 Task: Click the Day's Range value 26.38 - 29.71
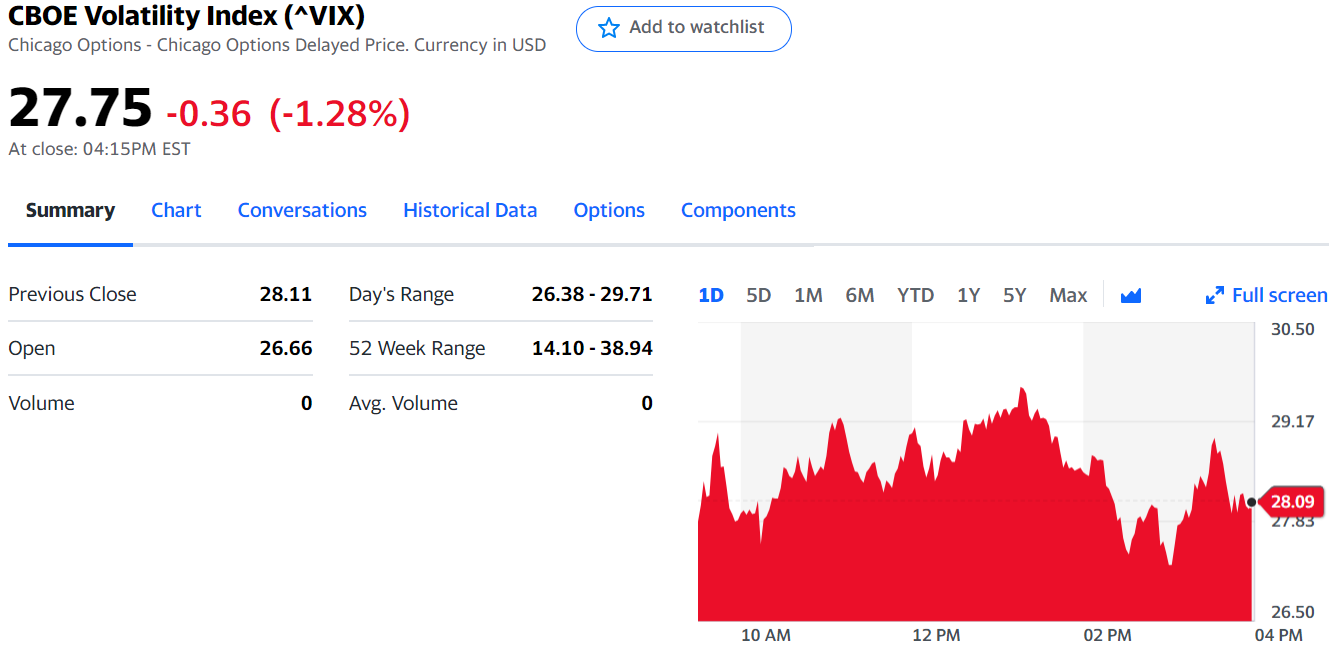592,294
